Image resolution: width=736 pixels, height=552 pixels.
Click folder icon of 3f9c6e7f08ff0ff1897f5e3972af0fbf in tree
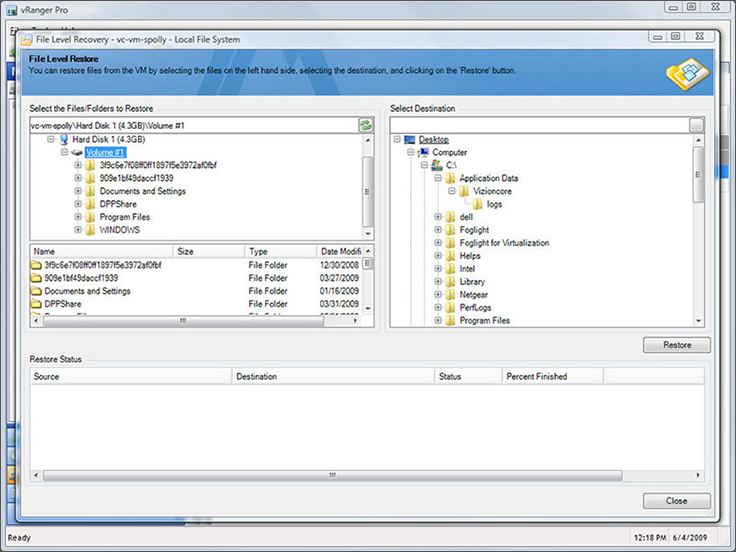(x=90, y=165)
